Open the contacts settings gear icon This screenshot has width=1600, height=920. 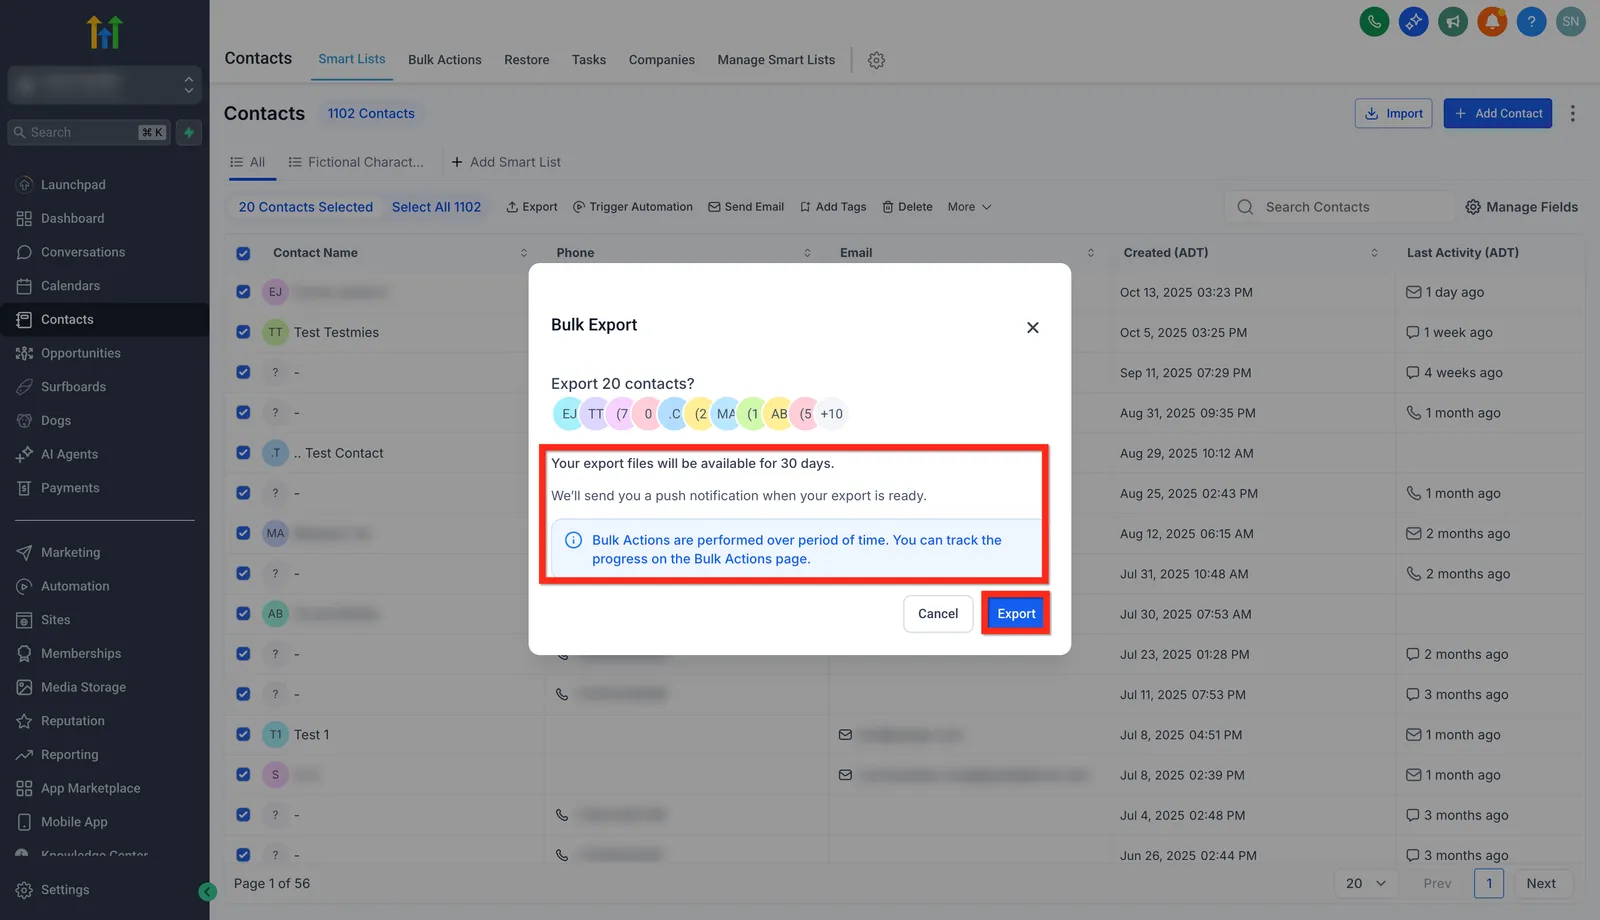876,60
